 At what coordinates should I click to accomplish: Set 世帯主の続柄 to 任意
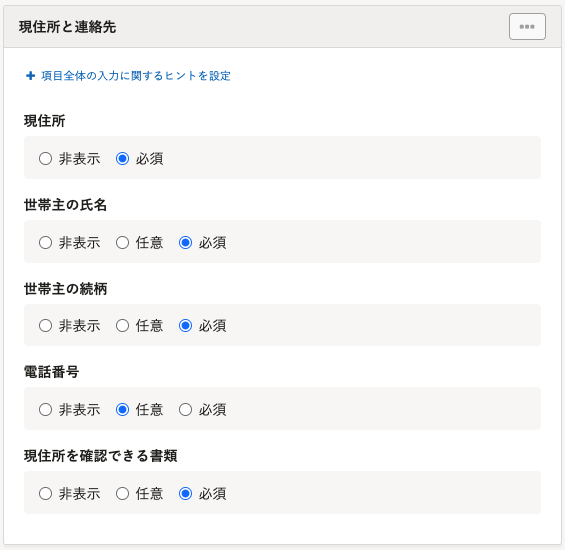tap(123, 326)
